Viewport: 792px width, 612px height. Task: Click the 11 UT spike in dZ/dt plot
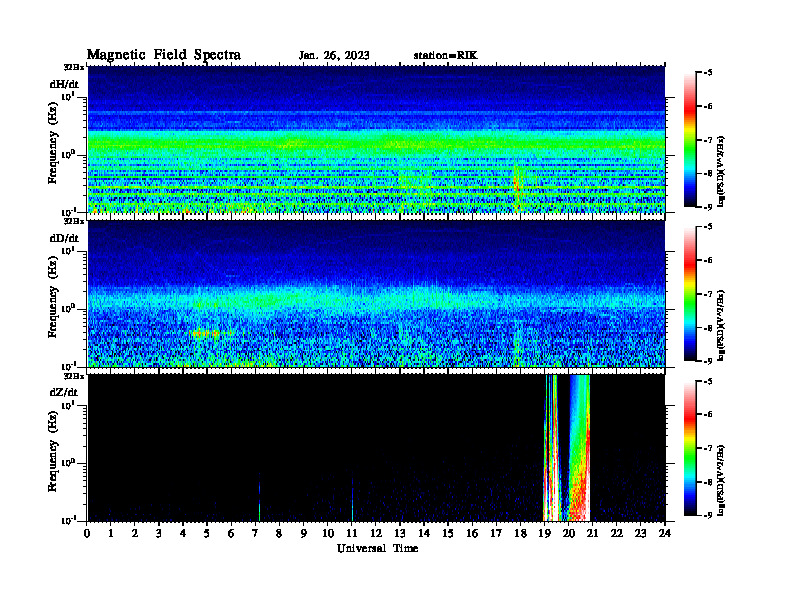352,500
